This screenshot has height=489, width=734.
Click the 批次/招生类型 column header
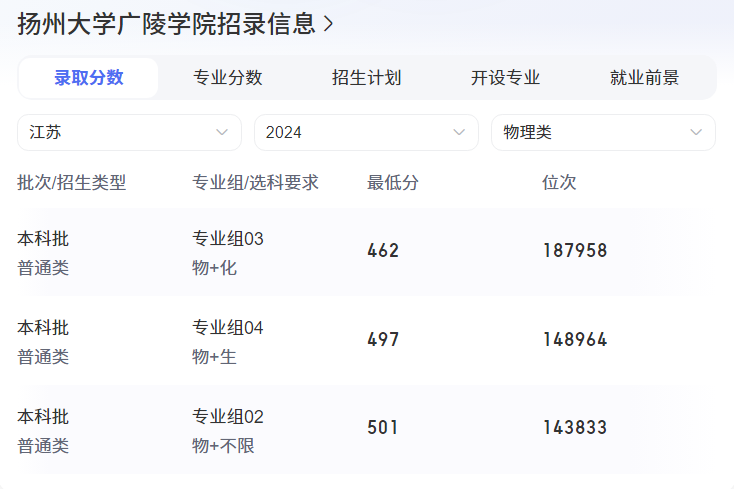72,182
